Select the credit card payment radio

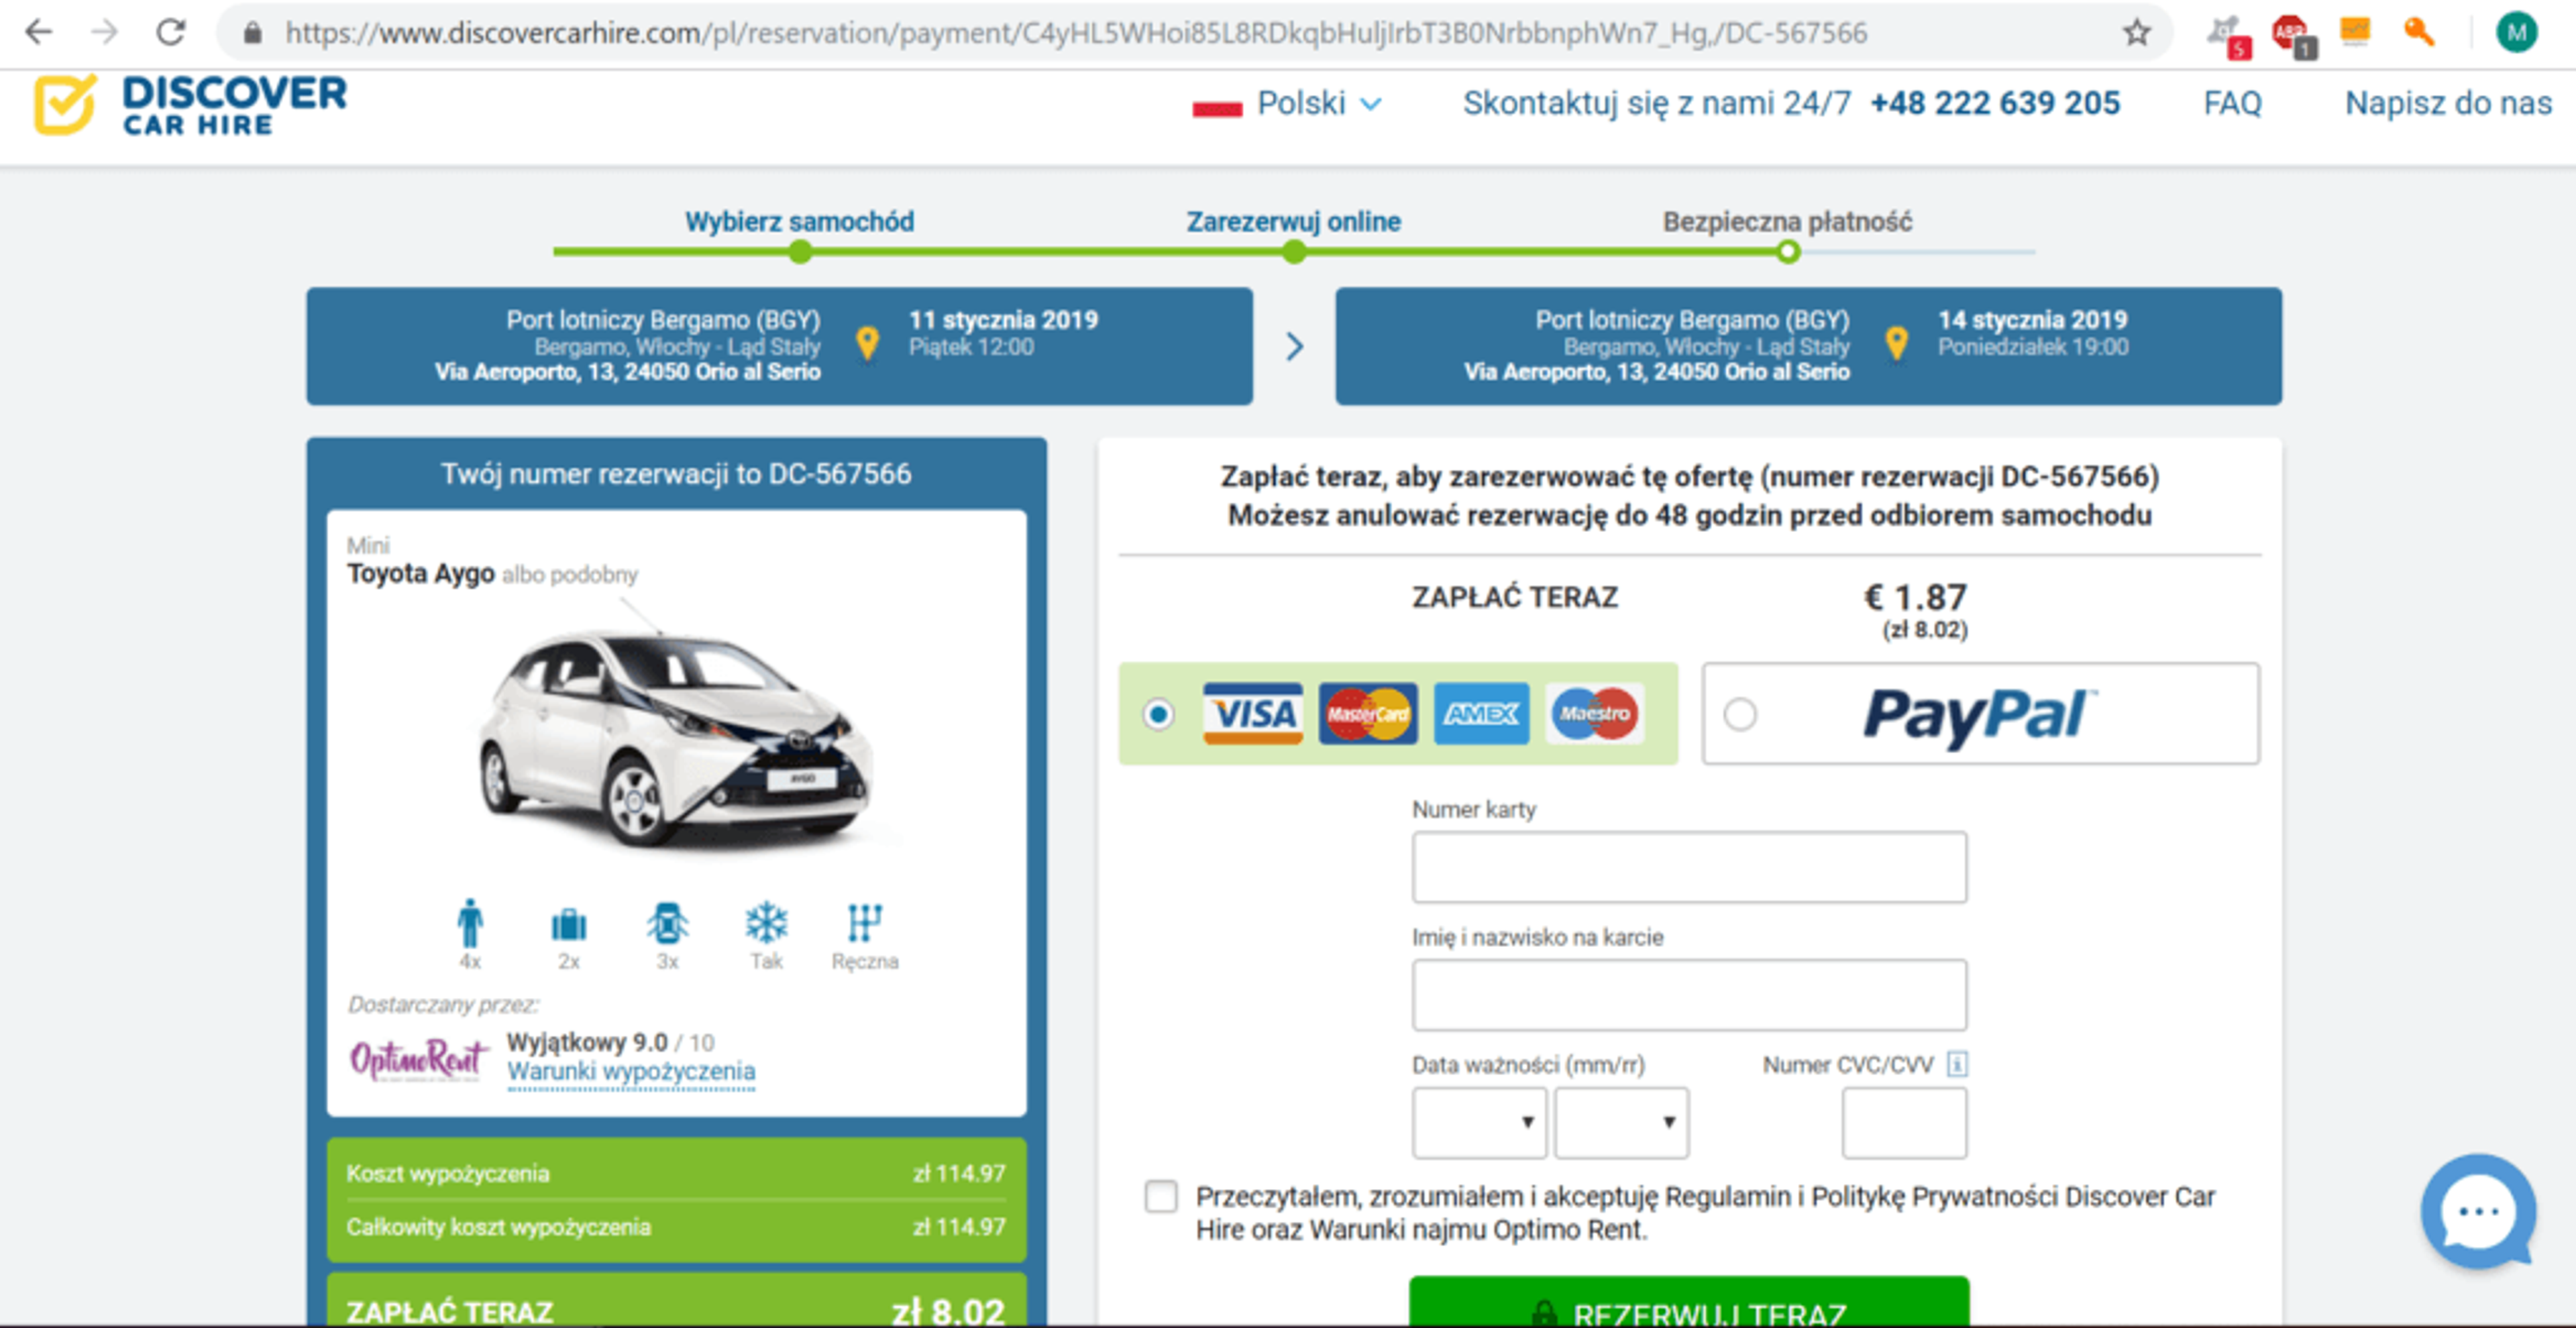(x=1158, y=714)
